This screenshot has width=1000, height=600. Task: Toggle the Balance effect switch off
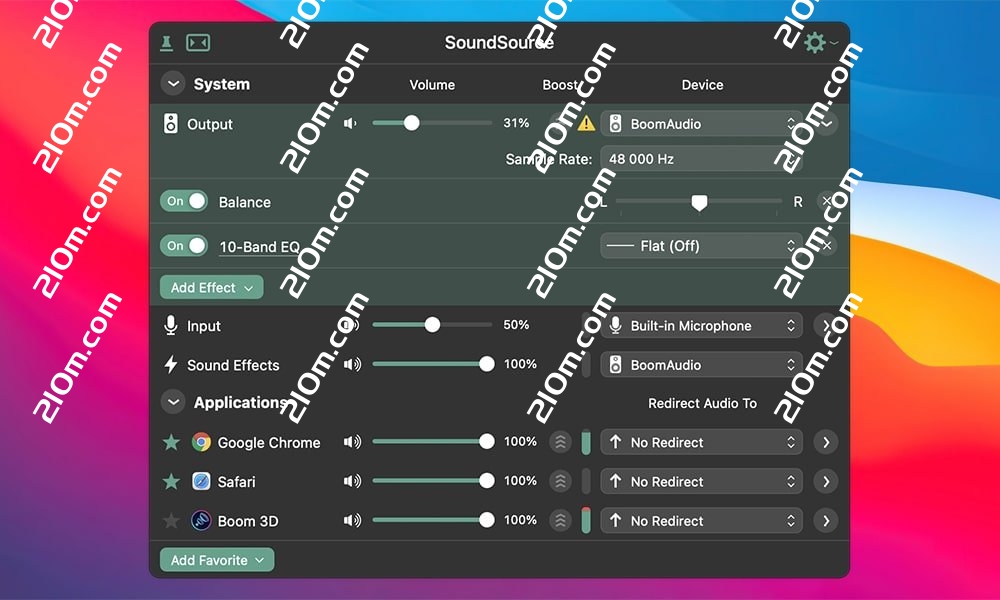[184, 202]
